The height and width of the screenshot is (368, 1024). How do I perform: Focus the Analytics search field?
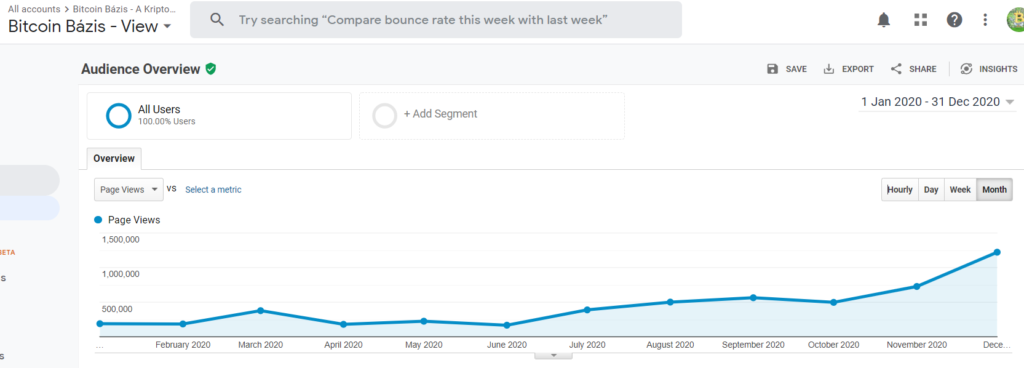tap(436, 20)
